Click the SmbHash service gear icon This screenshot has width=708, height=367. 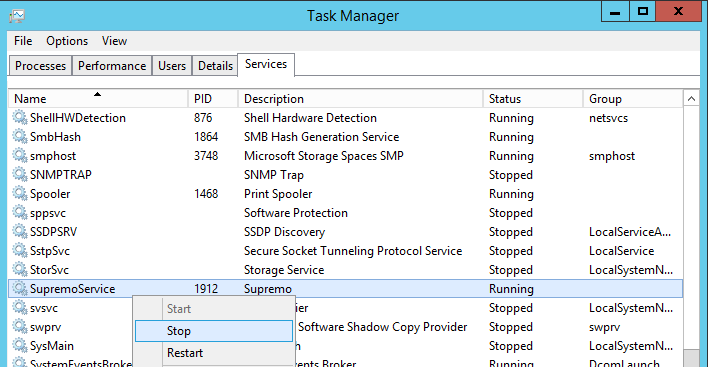pyautogui.click(x=19, y=136)
